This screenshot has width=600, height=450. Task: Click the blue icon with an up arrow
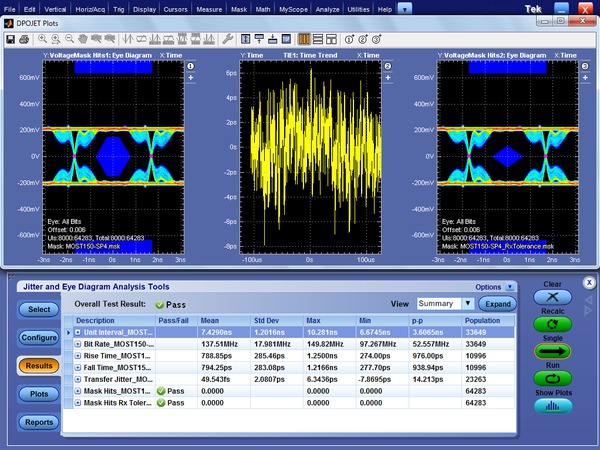[259, 39]
